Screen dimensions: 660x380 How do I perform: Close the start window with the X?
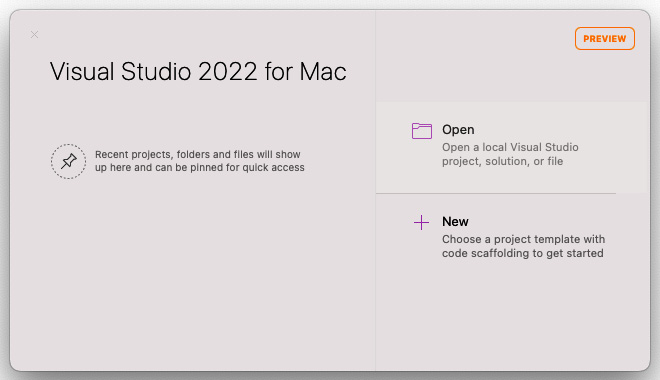(35, 35)
